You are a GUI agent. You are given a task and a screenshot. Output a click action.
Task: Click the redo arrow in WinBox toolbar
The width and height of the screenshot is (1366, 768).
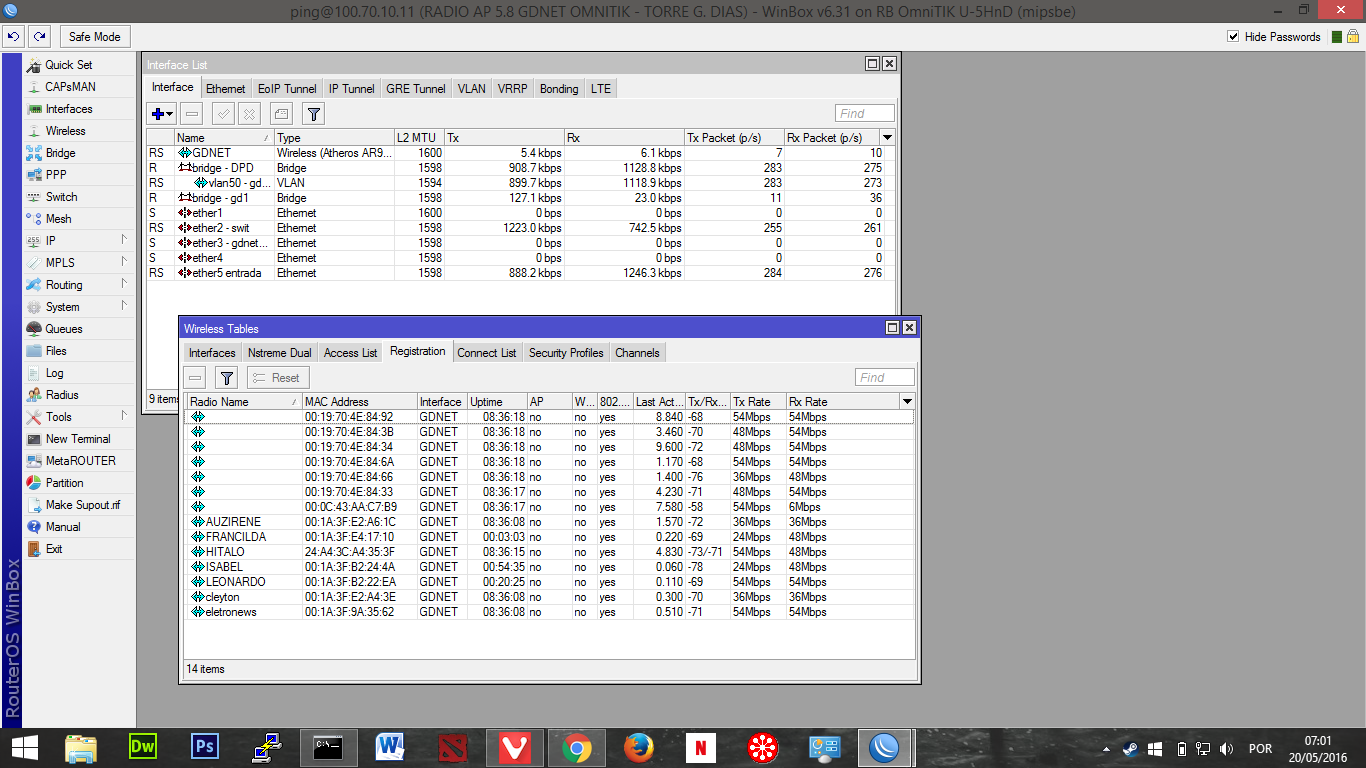click(39, 37)
